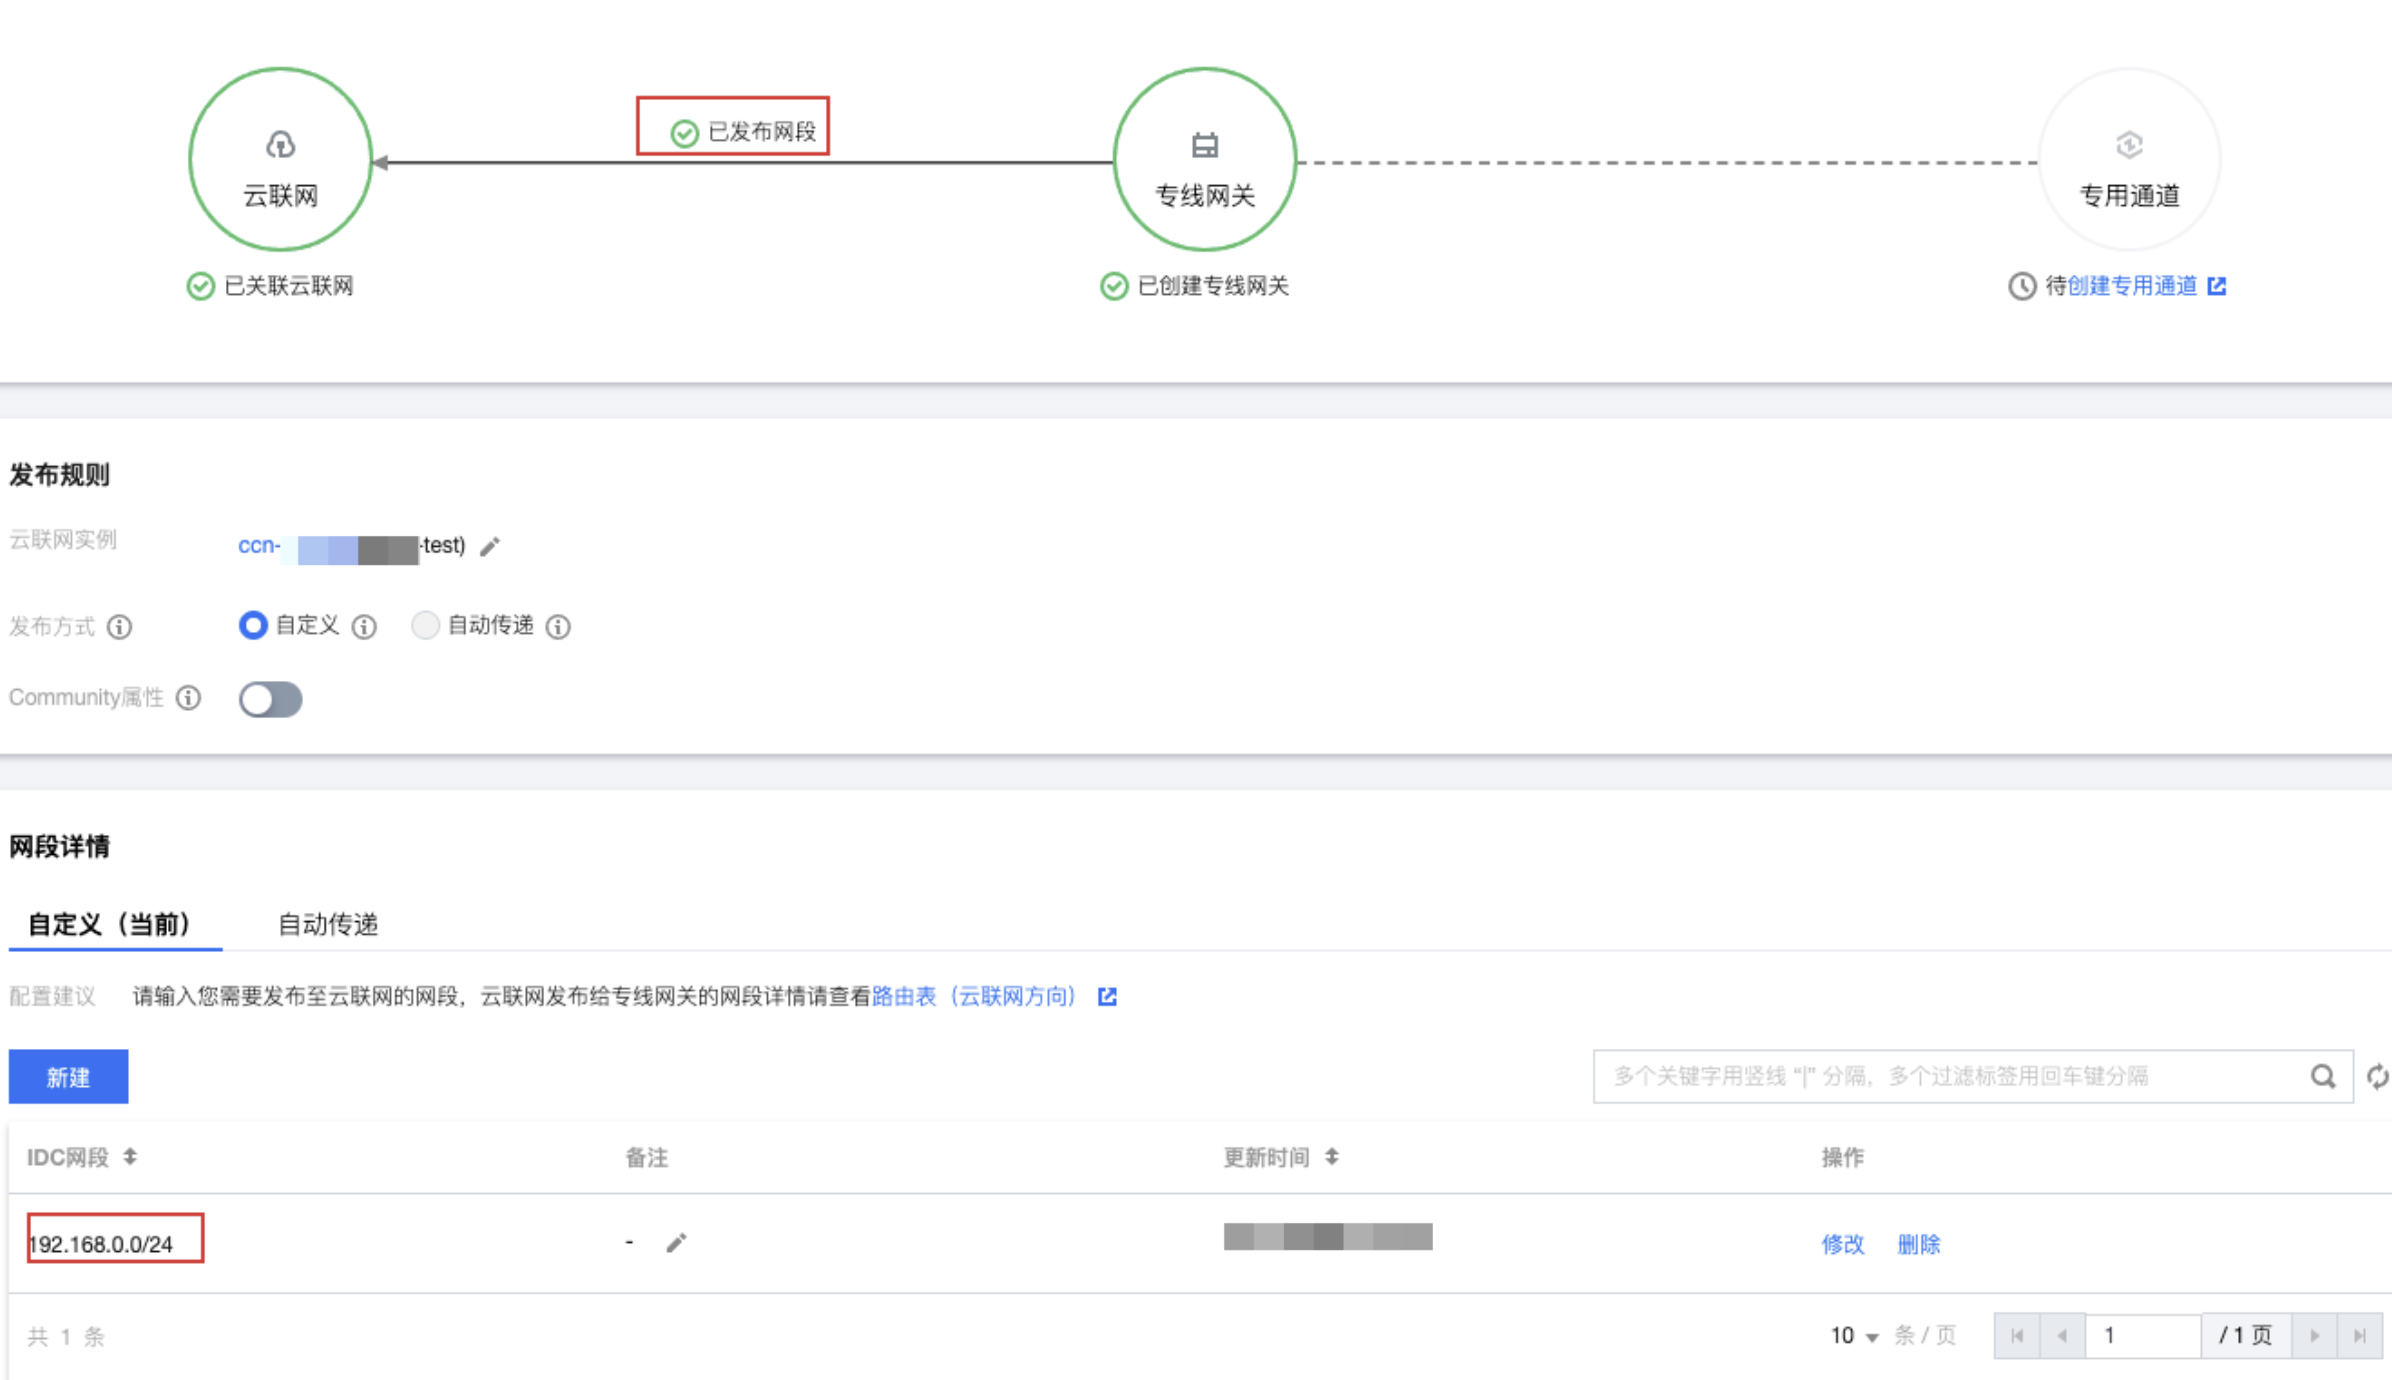Image resolution: width=2392 pixels, height=1380 pixels.
Task: Click the remark edit pencil in table row
Action: click(x=677, y=1243)
